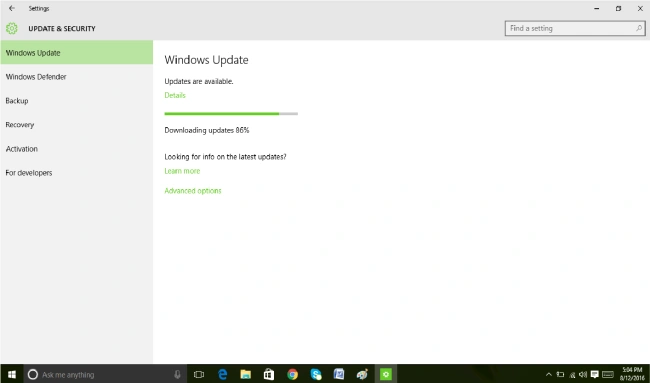
Task: Open Windows Defender settings
Action: pos(77,77)
